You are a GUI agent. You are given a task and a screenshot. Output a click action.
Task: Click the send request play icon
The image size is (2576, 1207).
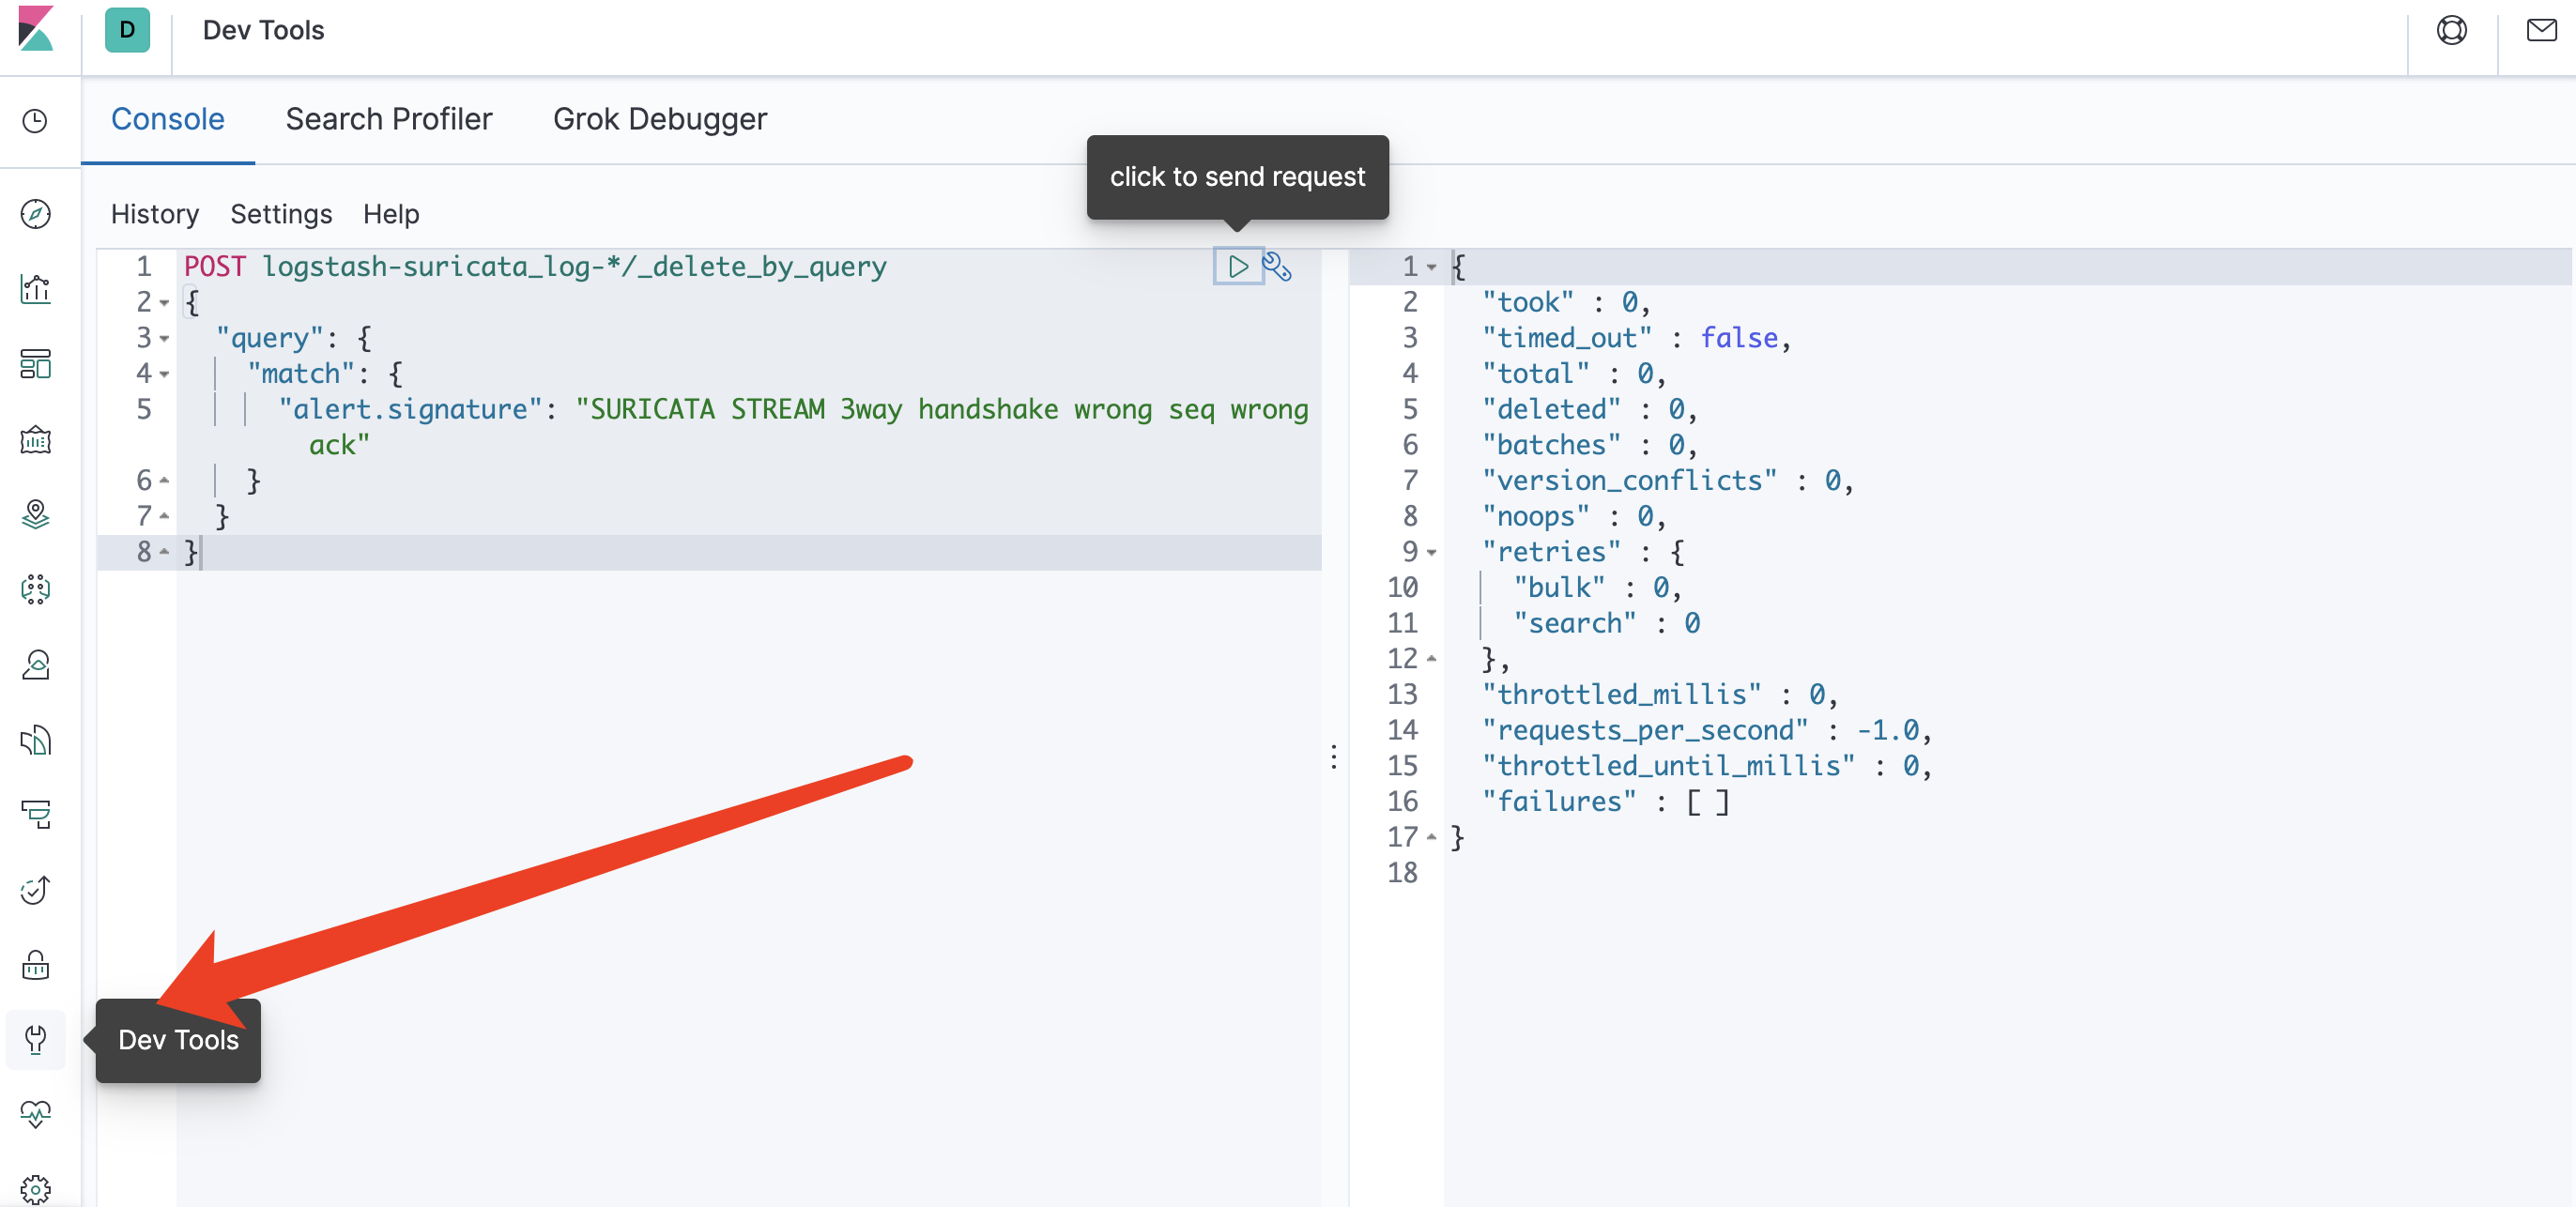click(1237, 267)
